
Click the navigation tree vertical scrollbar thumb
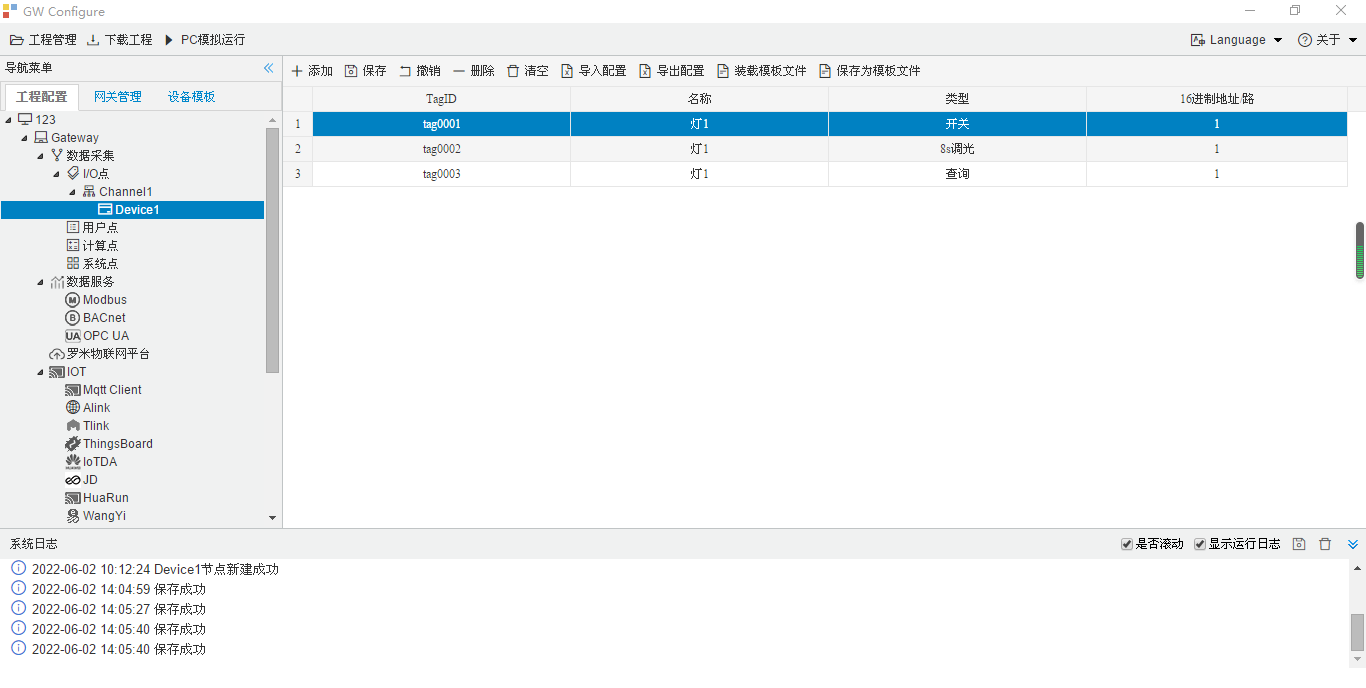pos(273,250)
